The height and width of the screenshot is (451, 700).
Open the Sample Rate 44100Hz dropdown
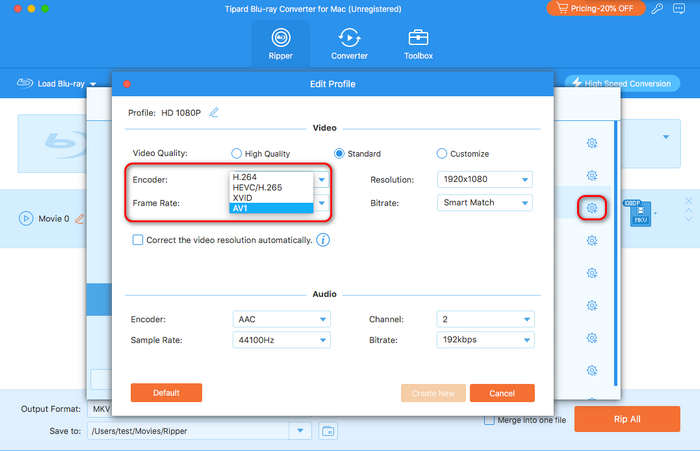281,340
